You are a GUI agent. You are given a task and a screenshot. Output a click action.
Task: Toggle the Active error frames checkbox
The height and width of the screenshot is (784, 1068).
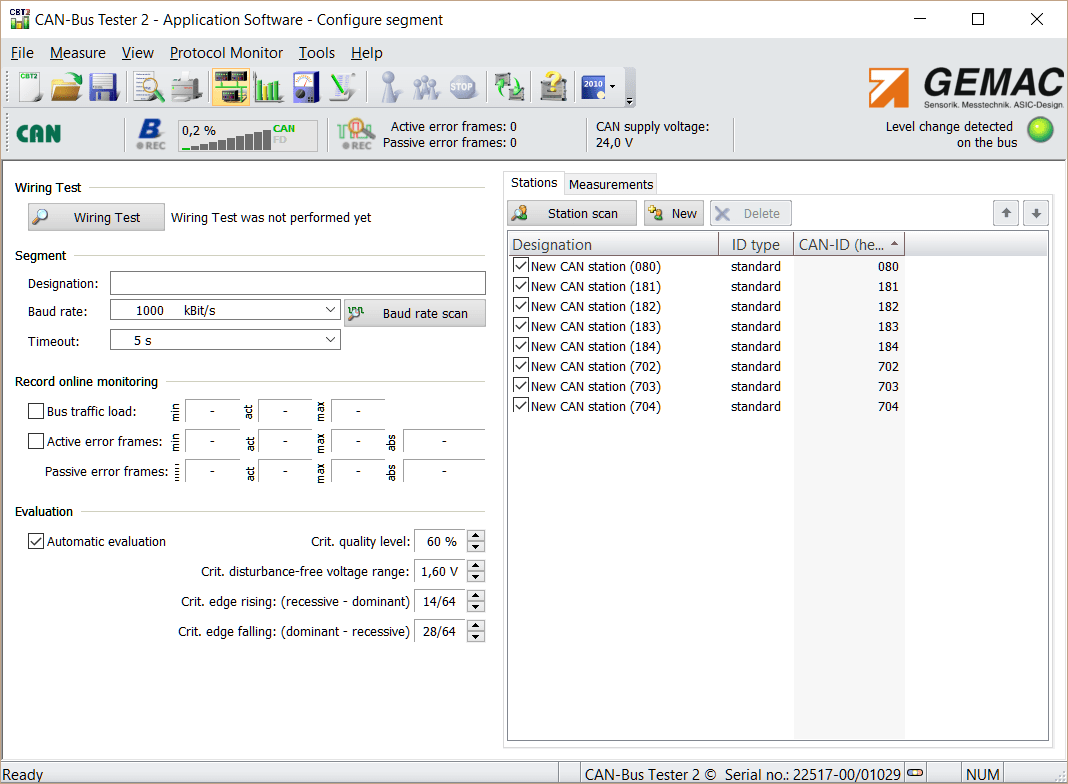(36, 441)
